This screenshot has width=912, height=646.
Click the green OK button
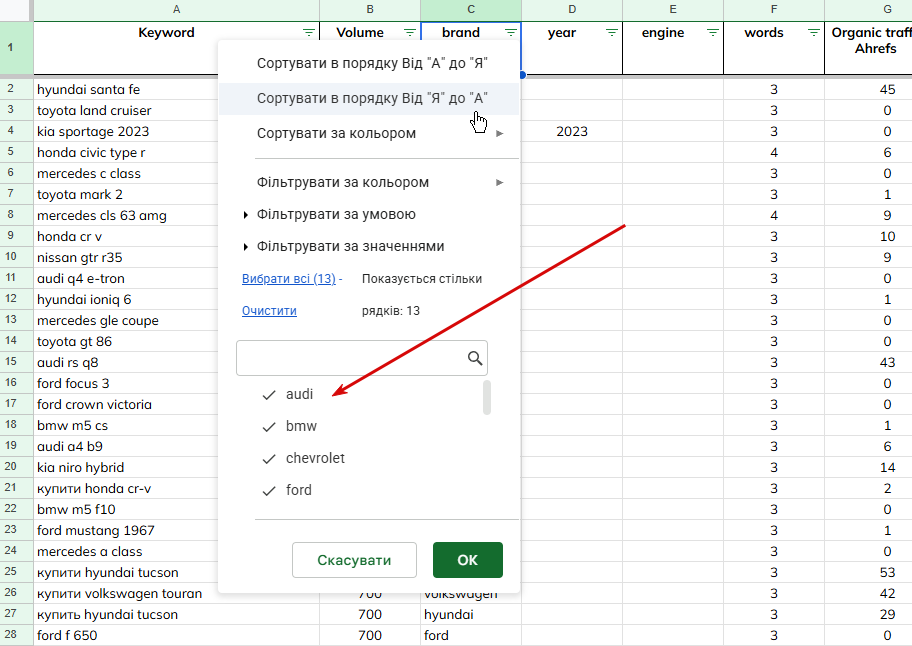pyautogui.click(x=468, y=560)
